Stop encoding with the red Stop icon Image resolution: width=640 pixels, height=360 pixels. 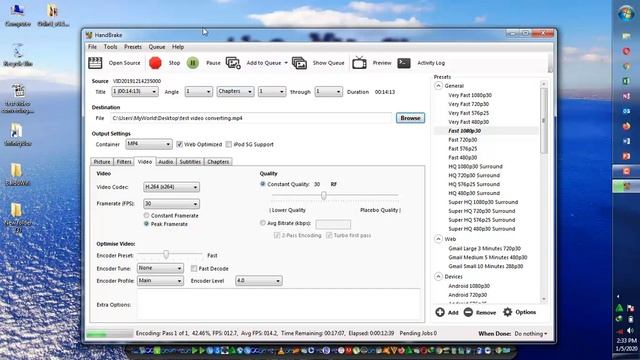pyautogui.click(x=155, y=63)
